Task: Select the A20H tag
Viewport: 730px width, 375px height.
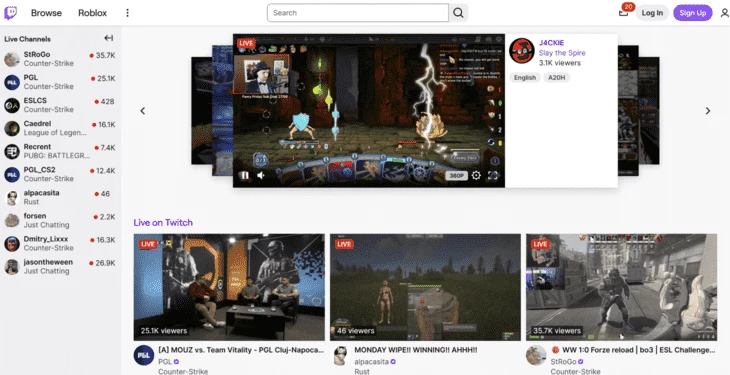Action: (556, 78)
